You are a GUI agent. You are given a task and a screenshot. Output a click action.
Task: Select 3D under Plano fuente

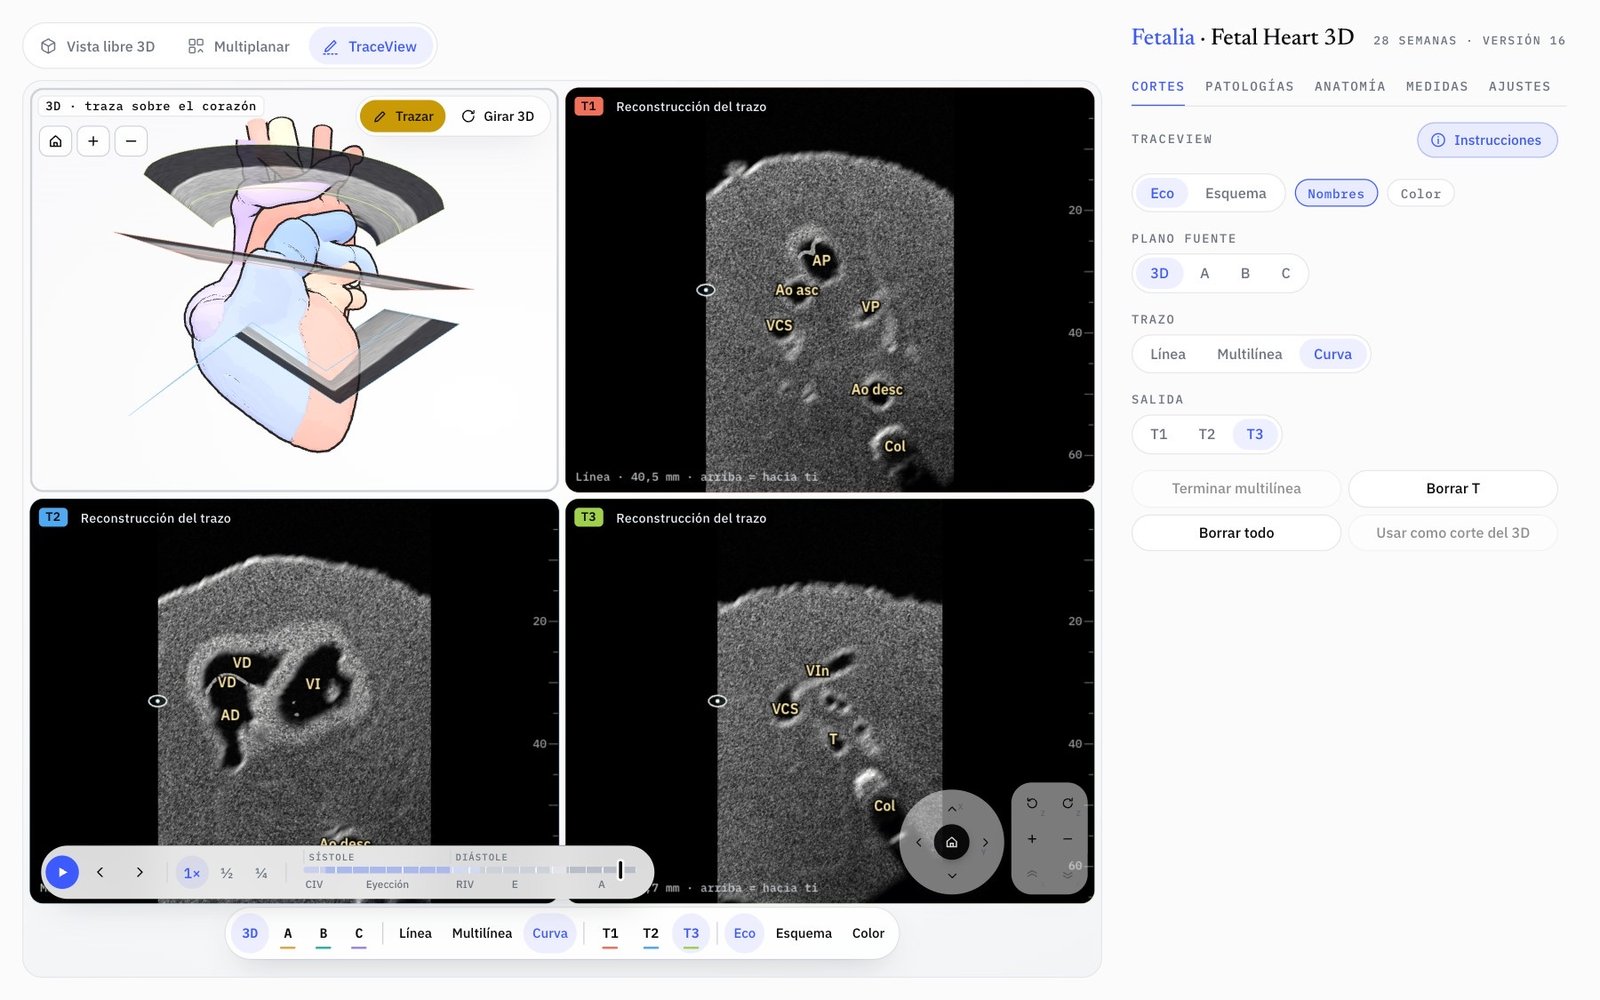(1159, 273)
